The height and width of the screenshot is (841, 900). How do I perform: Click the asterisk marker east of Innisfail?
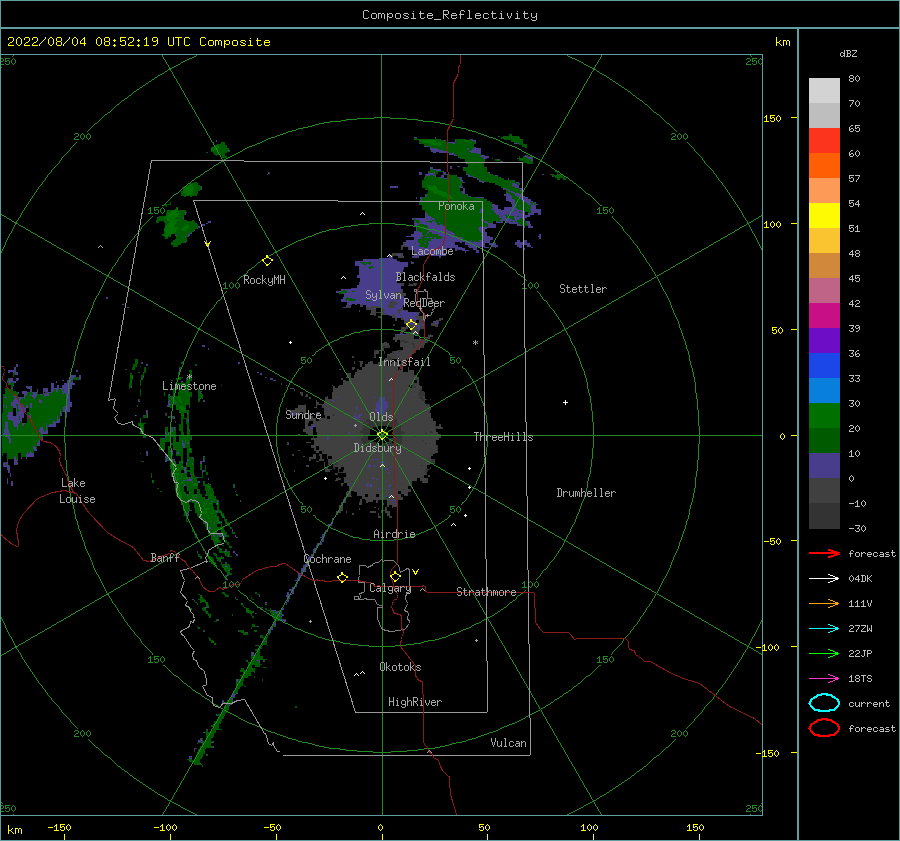click(475, 343)
